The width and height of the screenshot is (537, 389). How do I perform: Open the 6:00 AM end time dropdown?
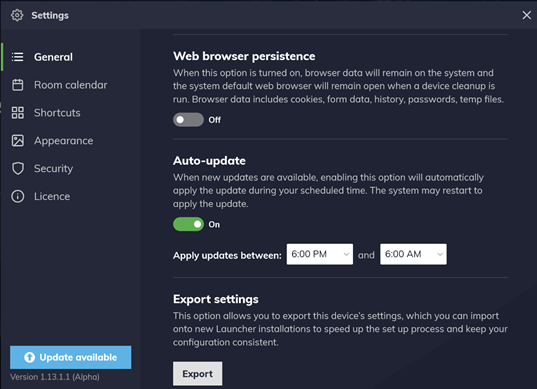coord(413,254)
